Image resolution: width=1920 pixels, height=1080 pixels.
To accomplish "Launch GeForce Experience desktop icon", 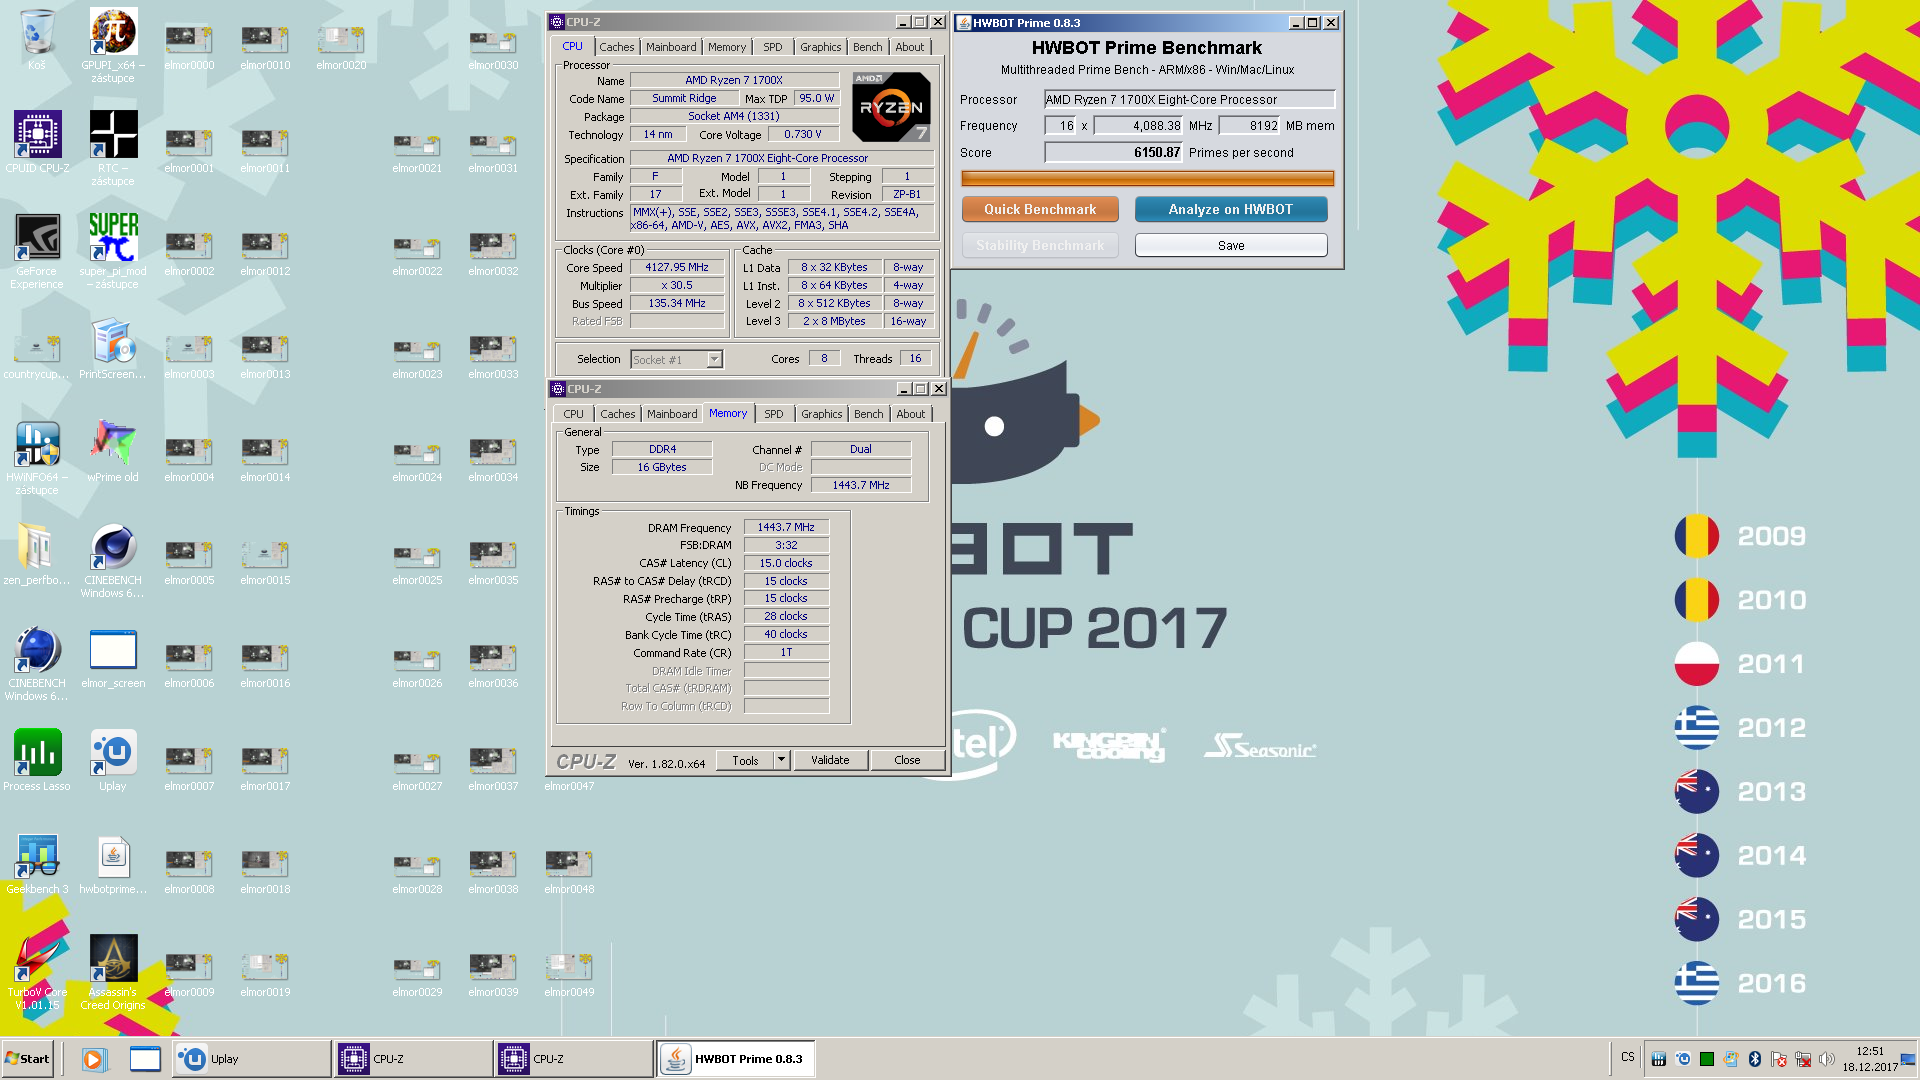I will click(x=37, y=251).
